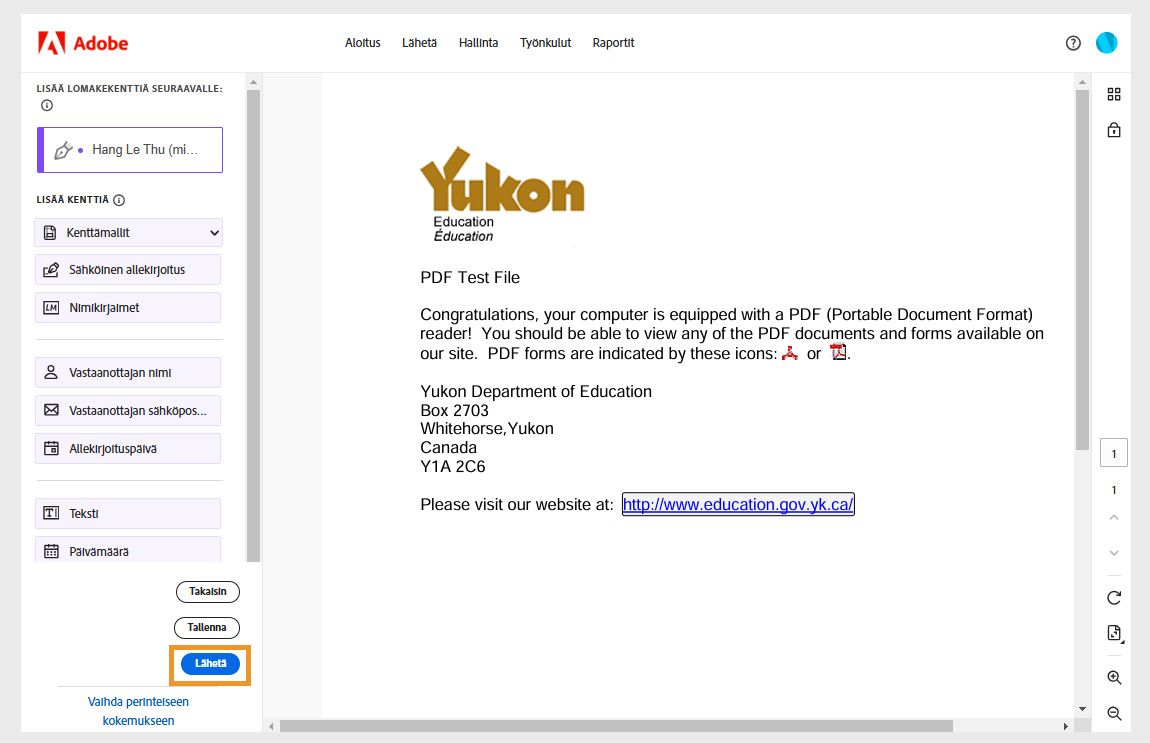Open the education.gov.yk.ca link
This screenshot has height=743, width=1150.
(x=738, y=505)
